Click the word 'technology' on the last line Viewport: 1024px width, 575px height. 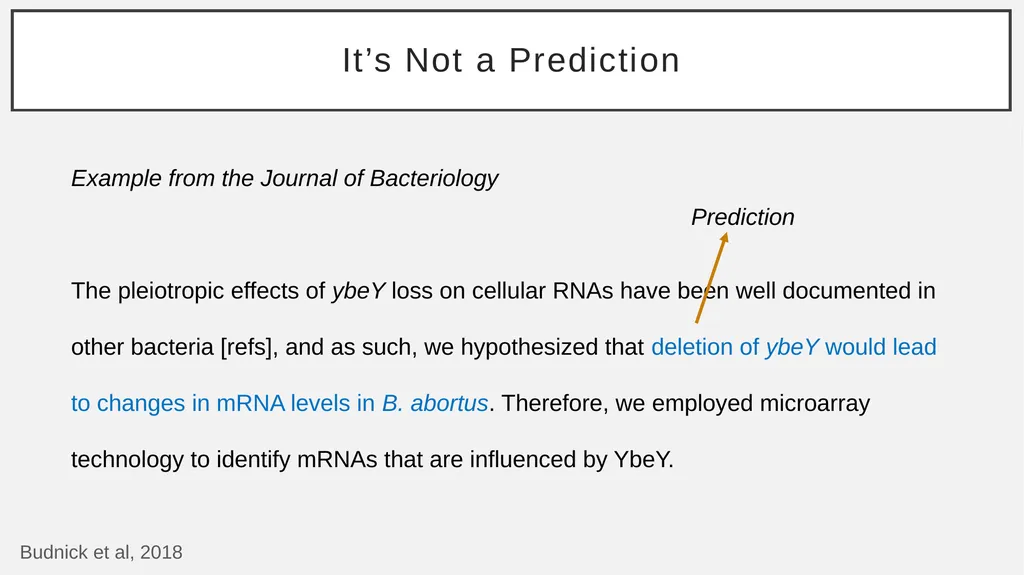click(127, 460)
